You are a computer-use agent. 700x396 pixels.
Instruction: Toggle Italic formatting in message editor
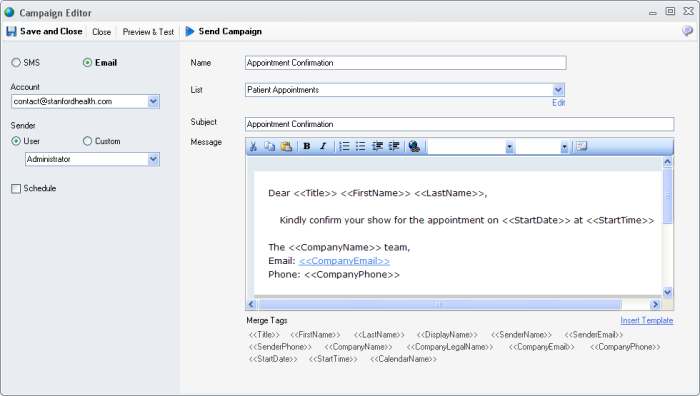click(x=323, y=146)
